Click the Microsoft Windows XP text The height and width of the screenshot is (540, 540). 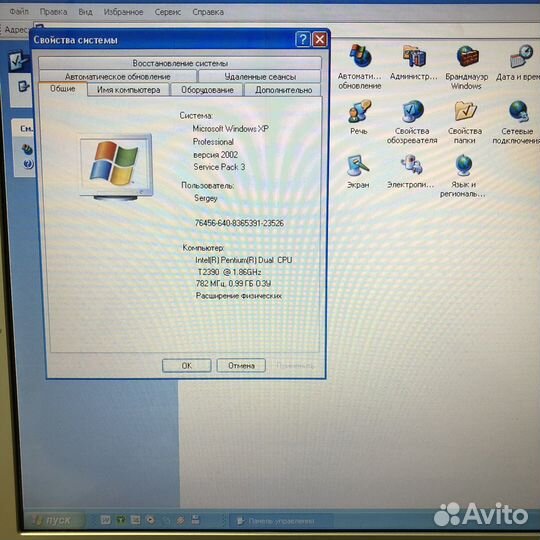230,129
